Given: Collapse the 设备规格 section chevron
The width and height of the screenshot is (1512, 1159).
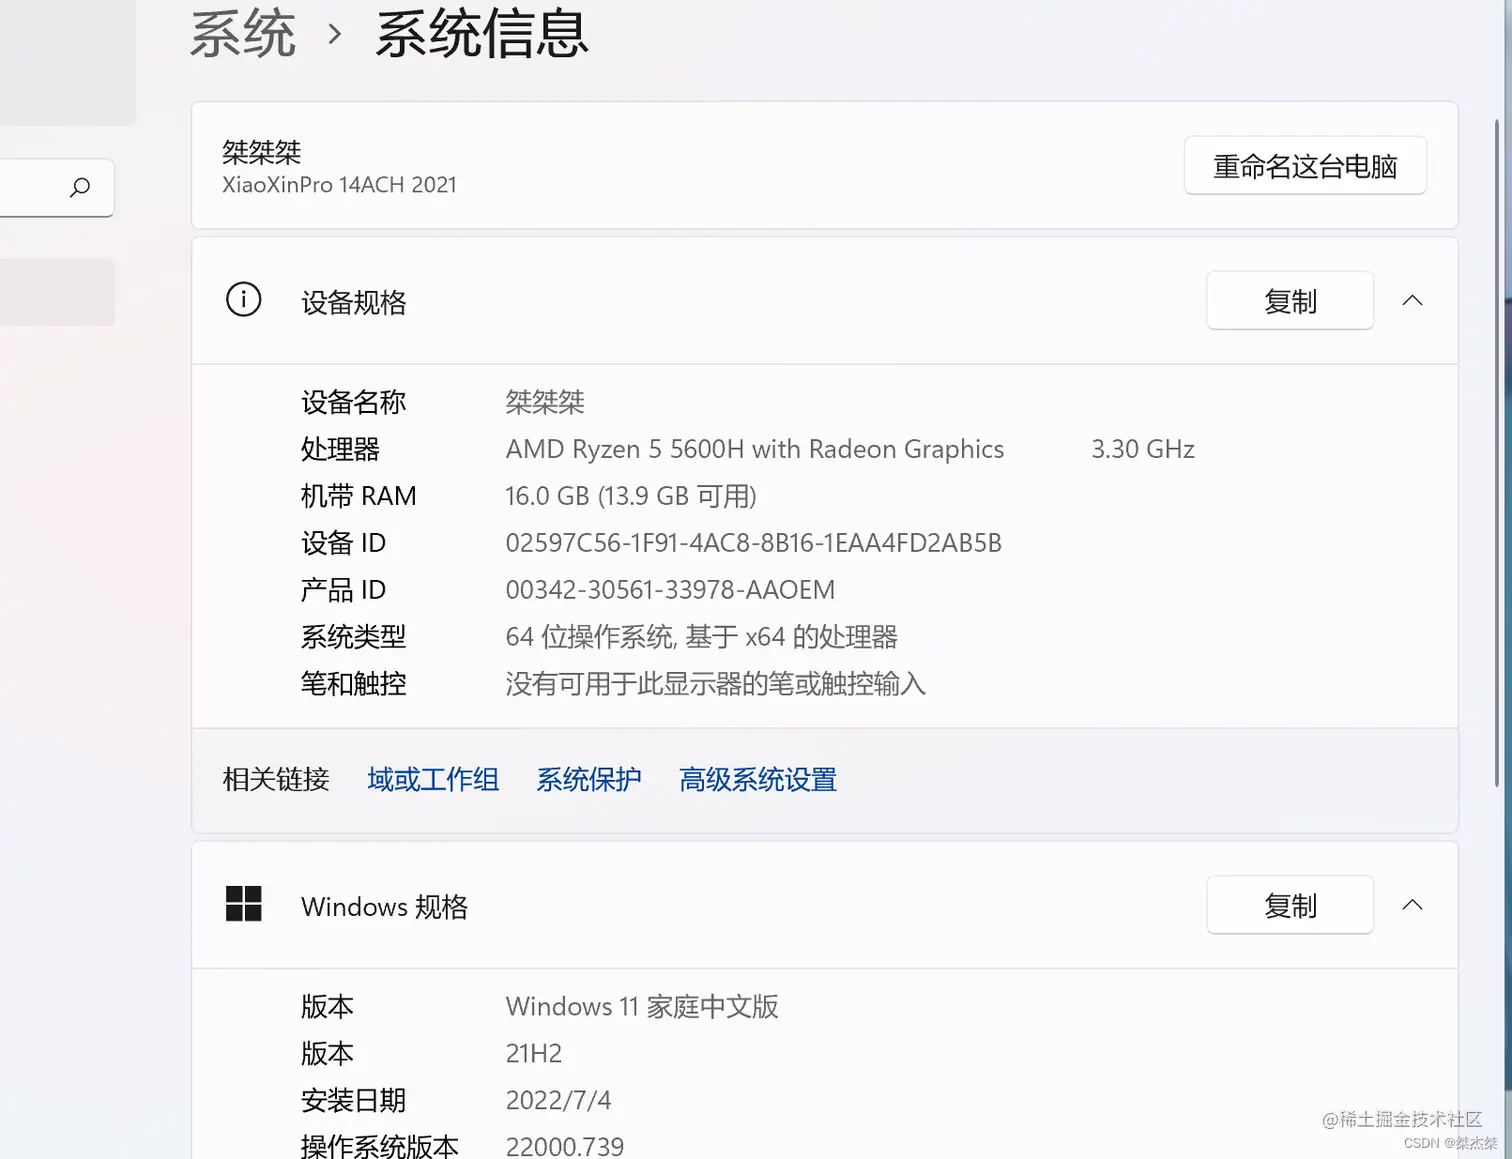Looking at the screenshot, I should coord(1412,300).
